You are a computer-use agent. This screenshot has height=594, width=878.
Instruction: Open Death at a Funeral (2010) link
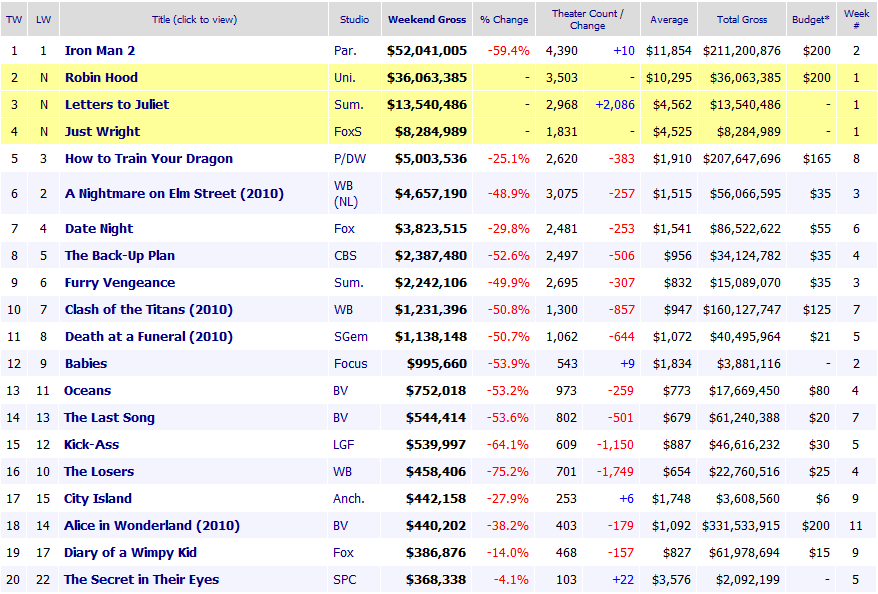point(148,336)
